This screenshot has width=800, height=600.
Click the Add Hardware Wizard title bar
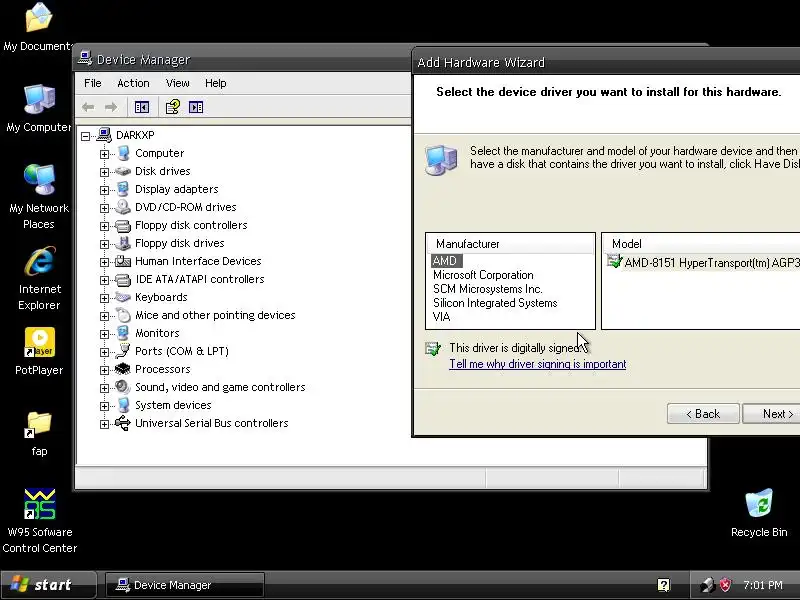[x=606, y=62]
